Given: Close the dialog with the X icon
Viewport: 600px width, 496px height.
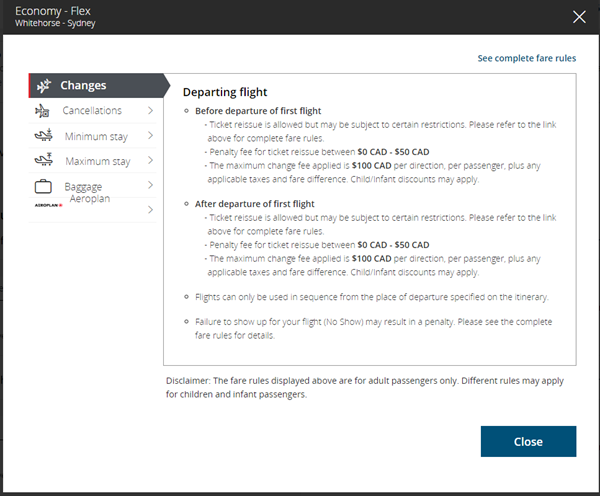Looking at the screenshot, I should 578,16.
